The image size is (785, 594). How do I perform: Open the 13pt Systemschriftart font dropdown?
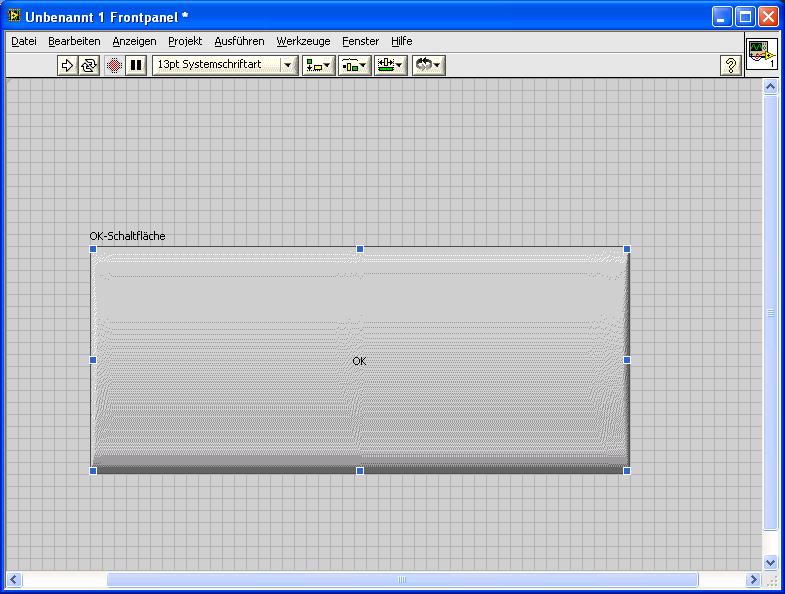[225, 66]
